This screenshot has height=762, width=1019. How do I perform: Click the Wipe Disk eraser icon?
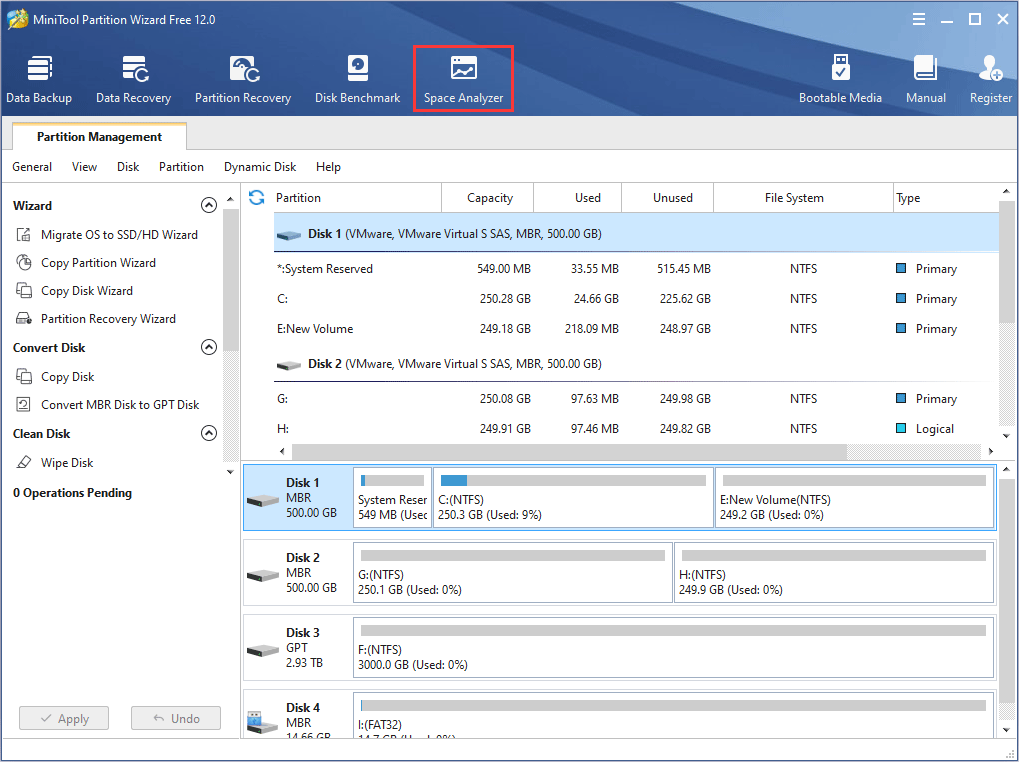coord(23,462)
